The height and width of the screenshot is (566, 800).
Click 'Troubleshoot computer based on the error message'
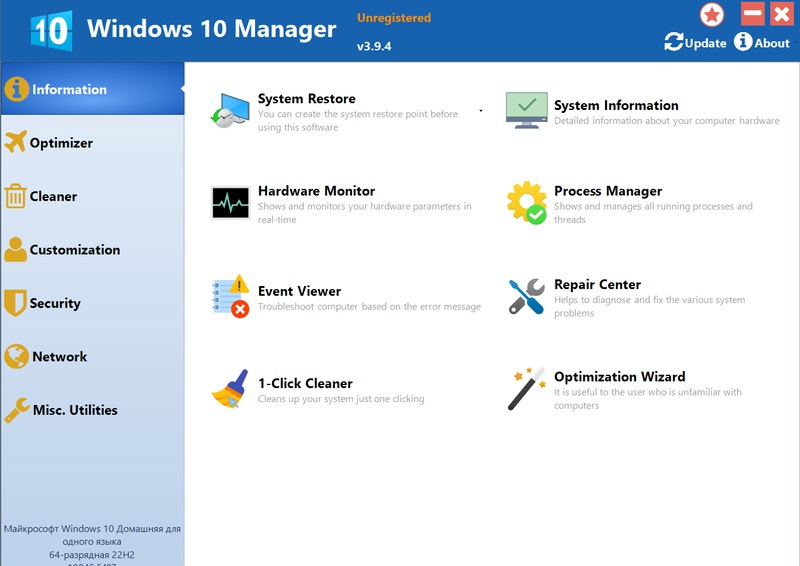pos(369,306)
